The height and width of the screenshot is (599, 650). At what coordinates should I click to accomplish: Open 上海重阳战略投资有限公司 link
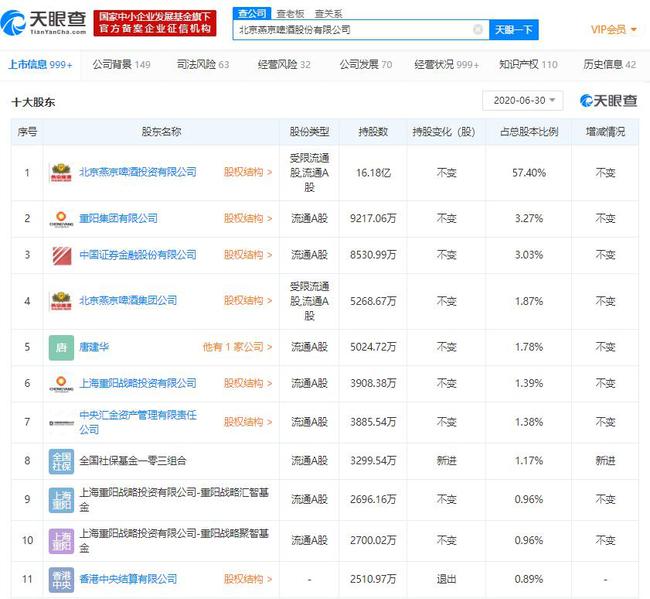tap(137, 383)
